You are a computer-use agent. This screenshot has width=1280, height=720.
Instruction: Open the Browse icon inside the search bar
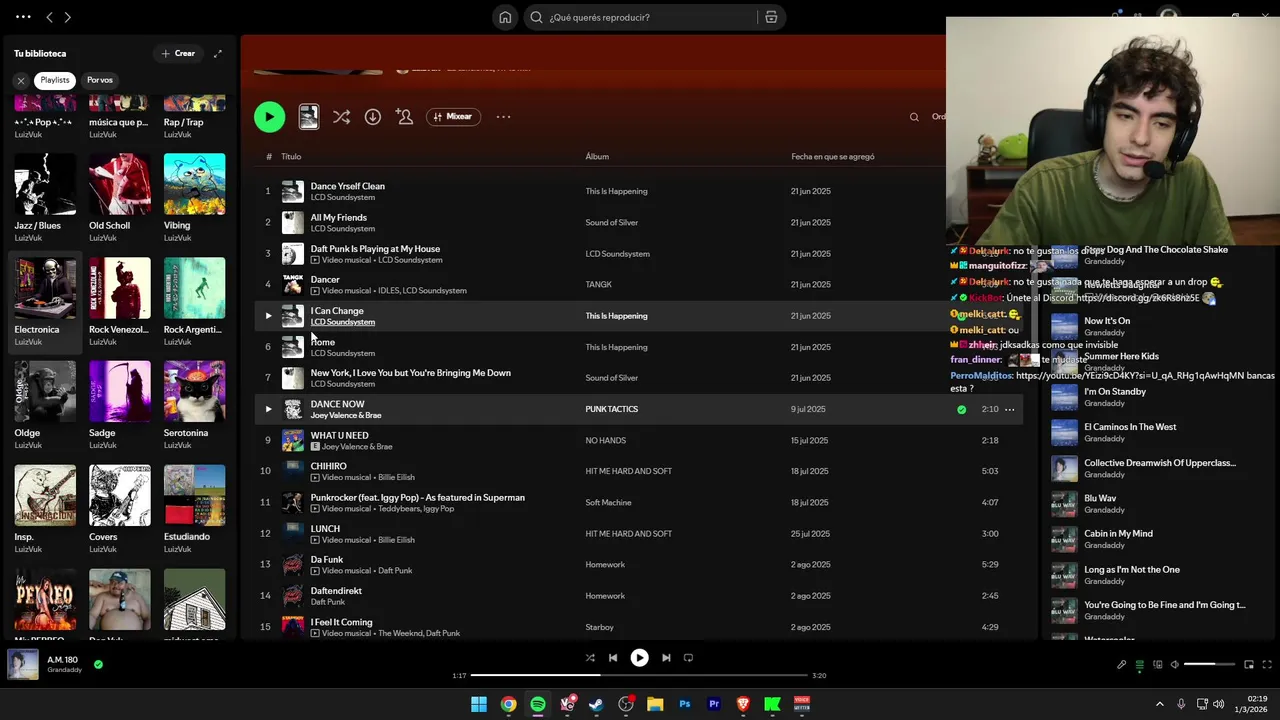(771, 17)
